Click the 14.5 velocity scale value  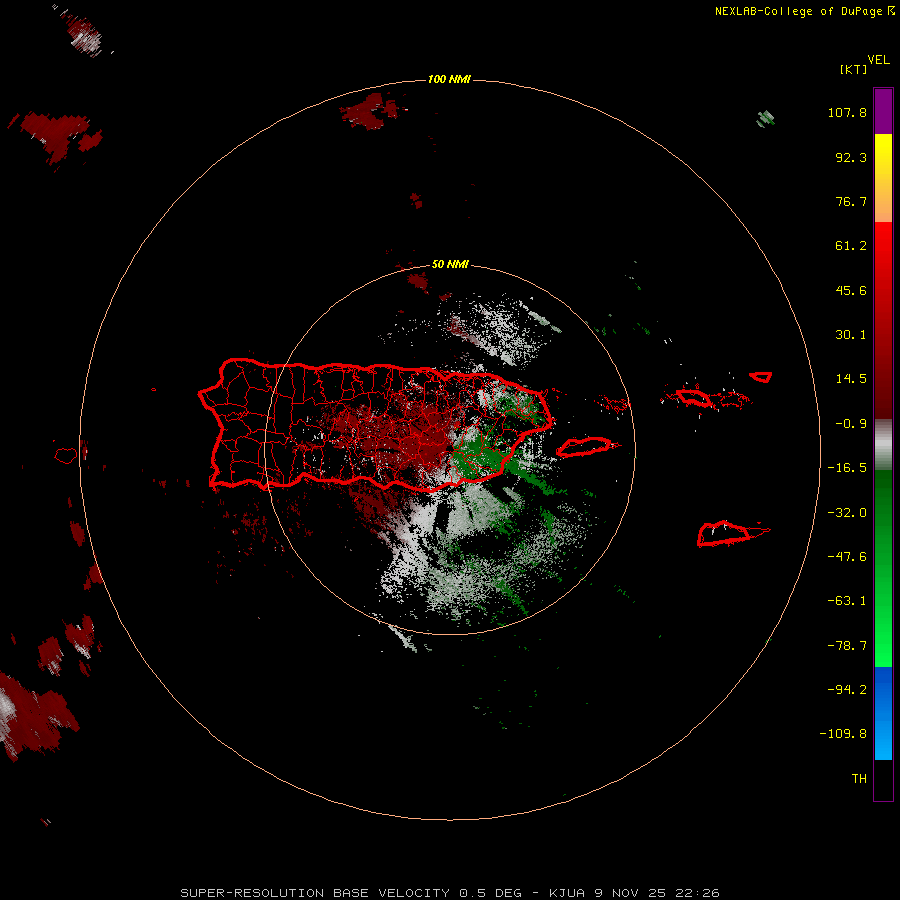pos(851,379)
